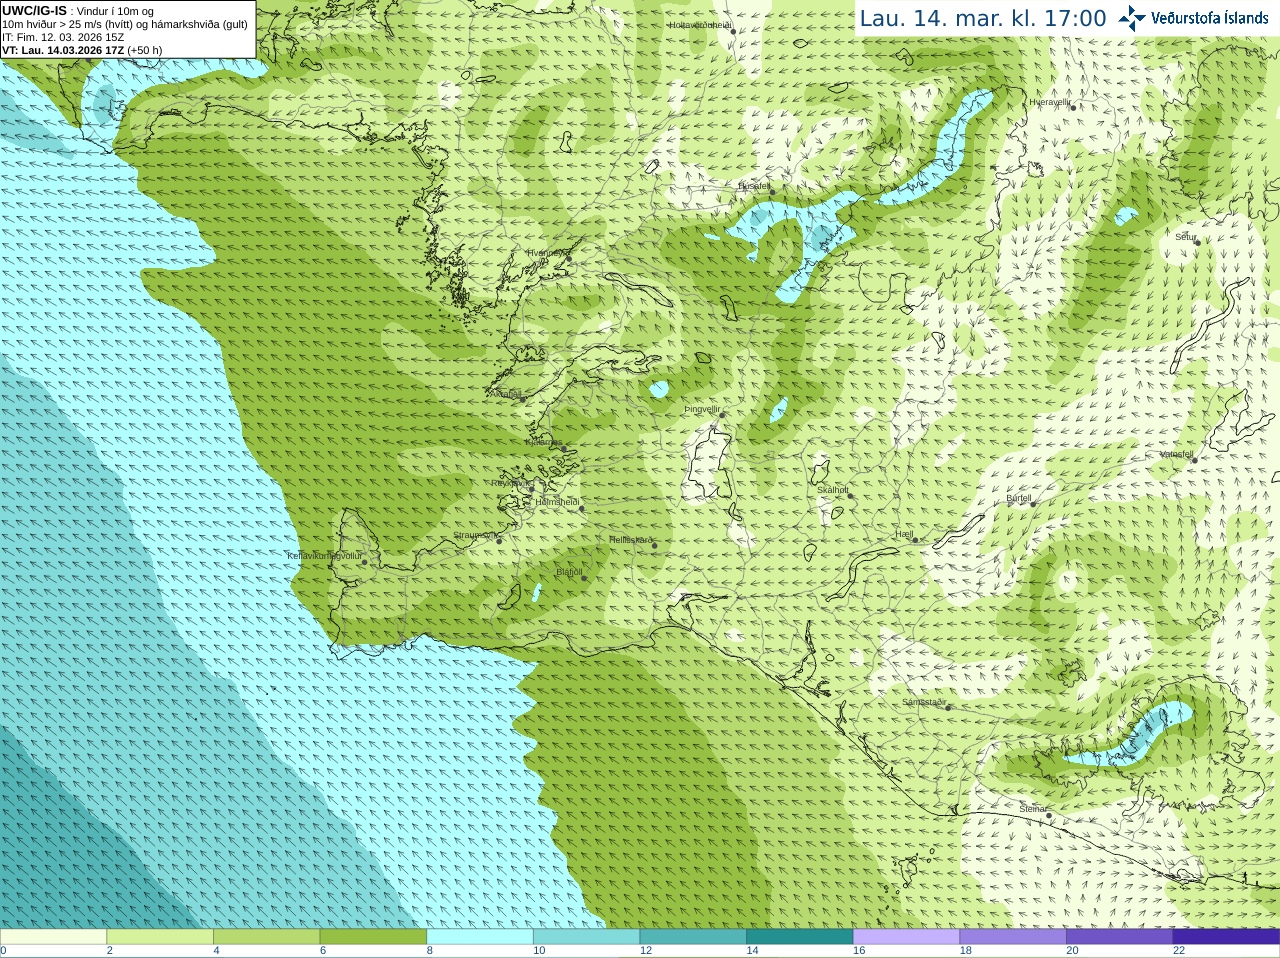The width and height of the screenshot is (1280, 958).
Task: Click the 16–18 m/s lavender legend swatch
Action: 906,937
